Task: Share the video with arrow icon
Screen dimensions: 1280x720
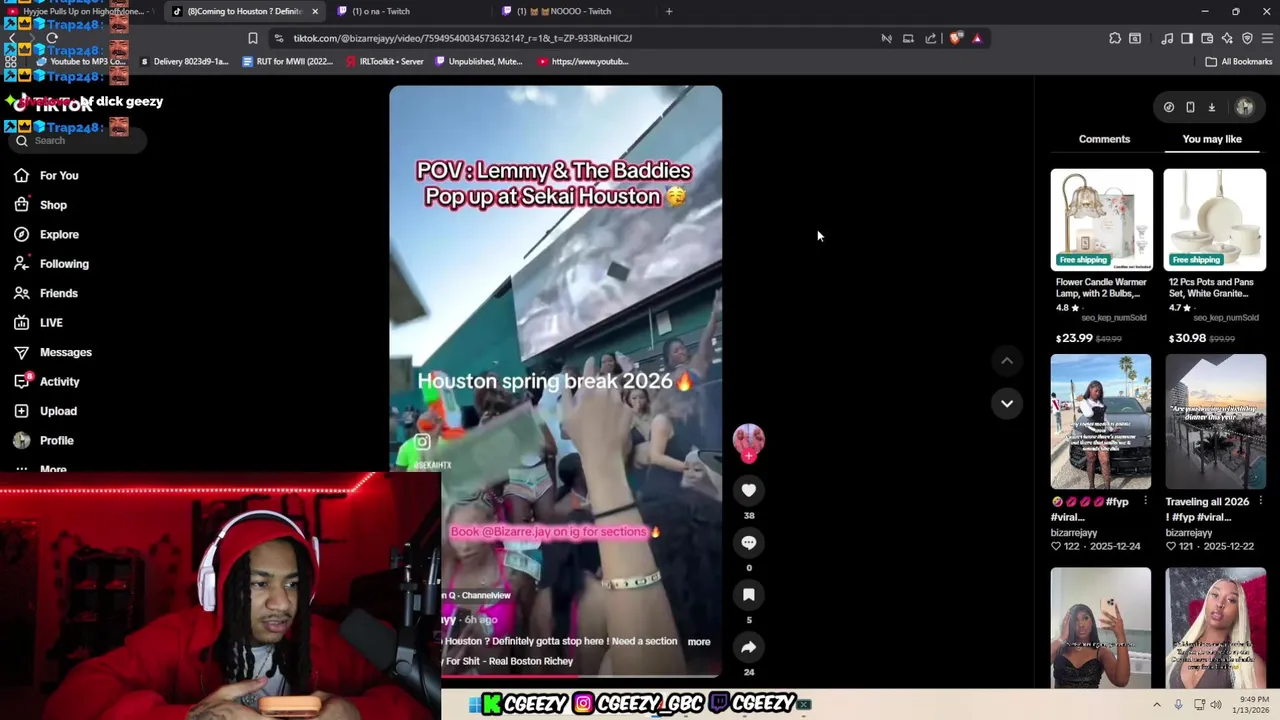Action: [748, 646]
